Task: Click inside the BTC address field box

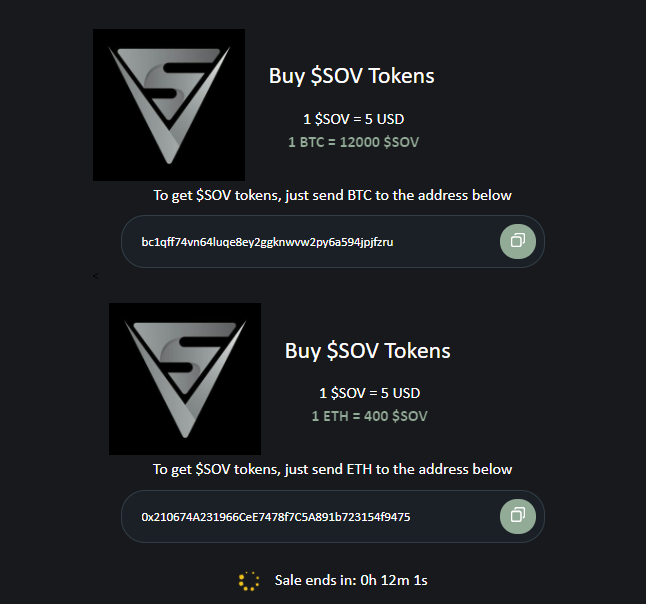Action: tap(333, 241)
